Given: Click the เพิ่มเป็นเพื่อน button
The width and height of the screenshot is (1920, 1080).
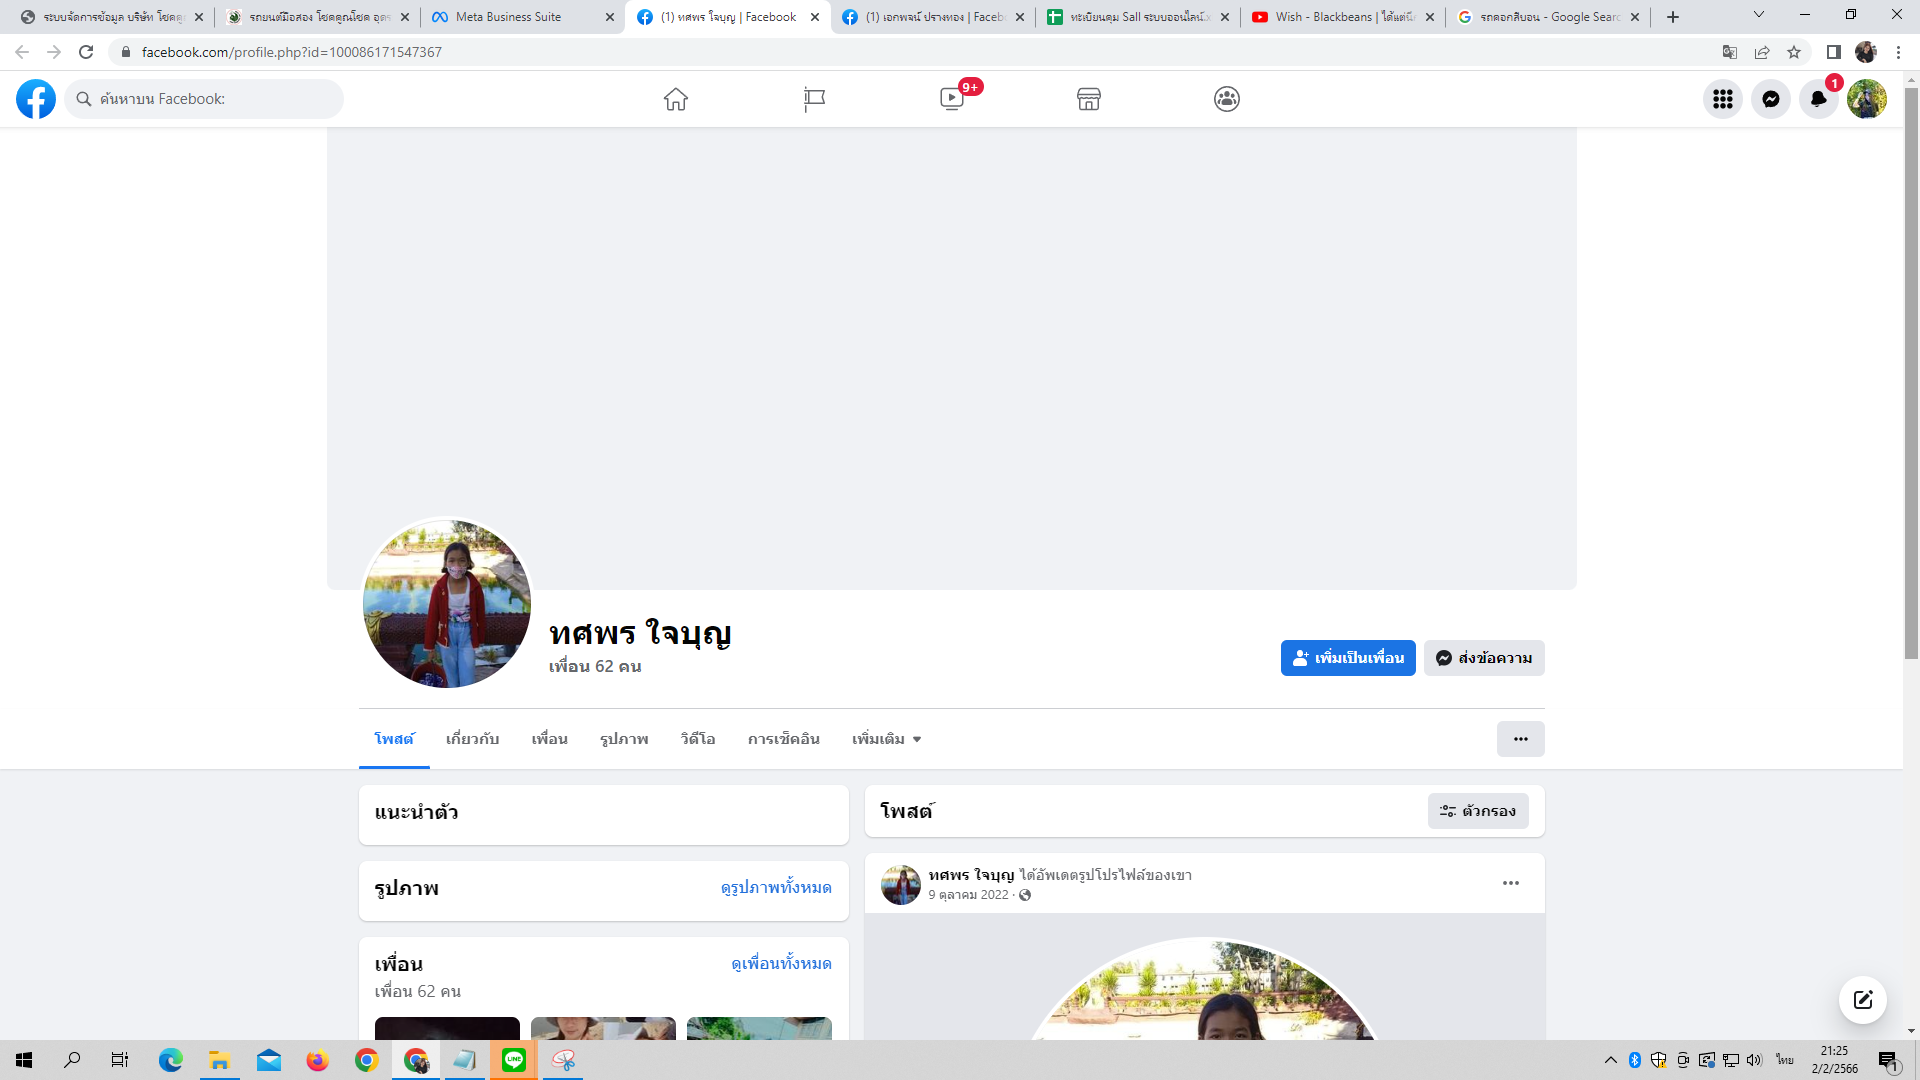Looking at the screenshot, I should click(x=1347, y=658).
